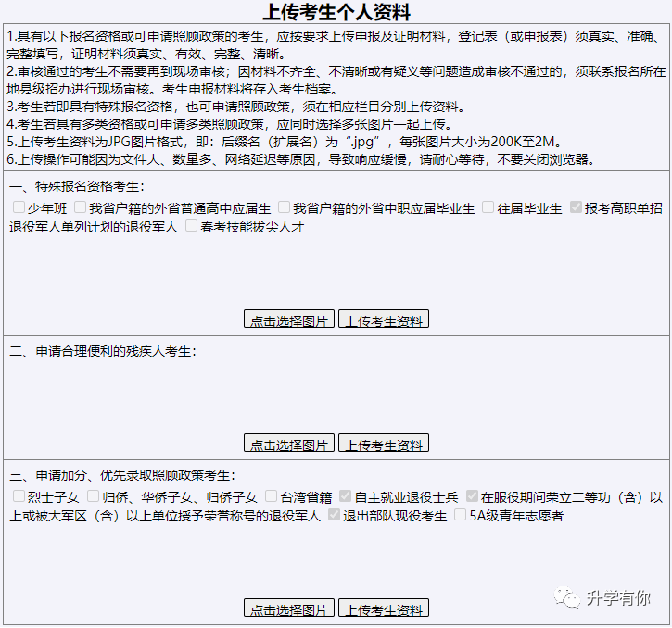The image size is (672, 628).
Task: Select the 台湾省籍 checkbox
Action: [x=271, y=496]
